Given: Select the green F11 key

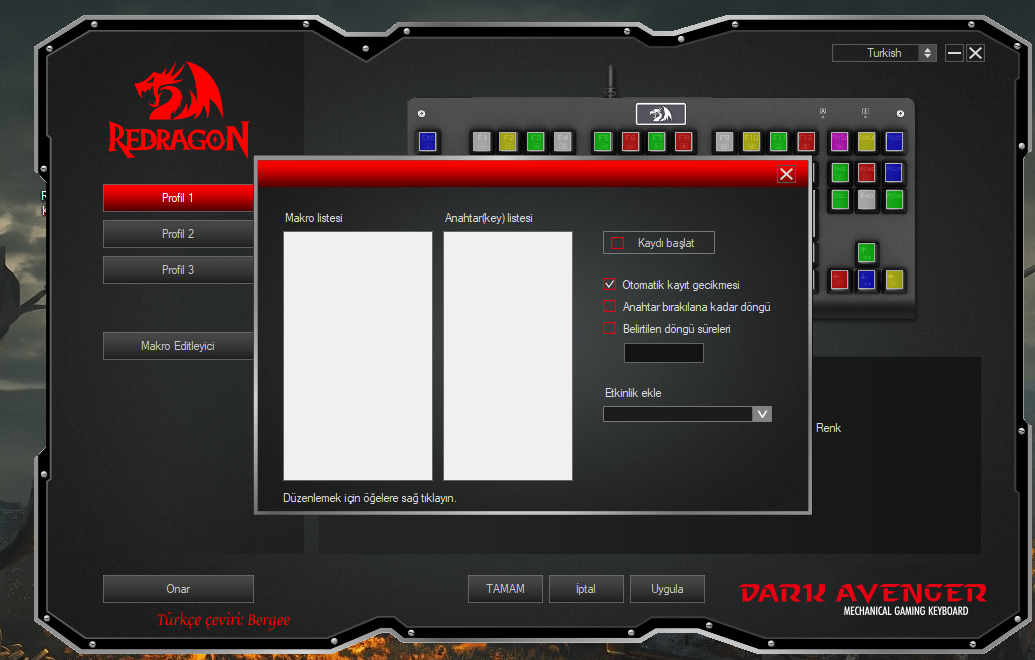Looking at the screenshot, I should (x=778, y=141).
